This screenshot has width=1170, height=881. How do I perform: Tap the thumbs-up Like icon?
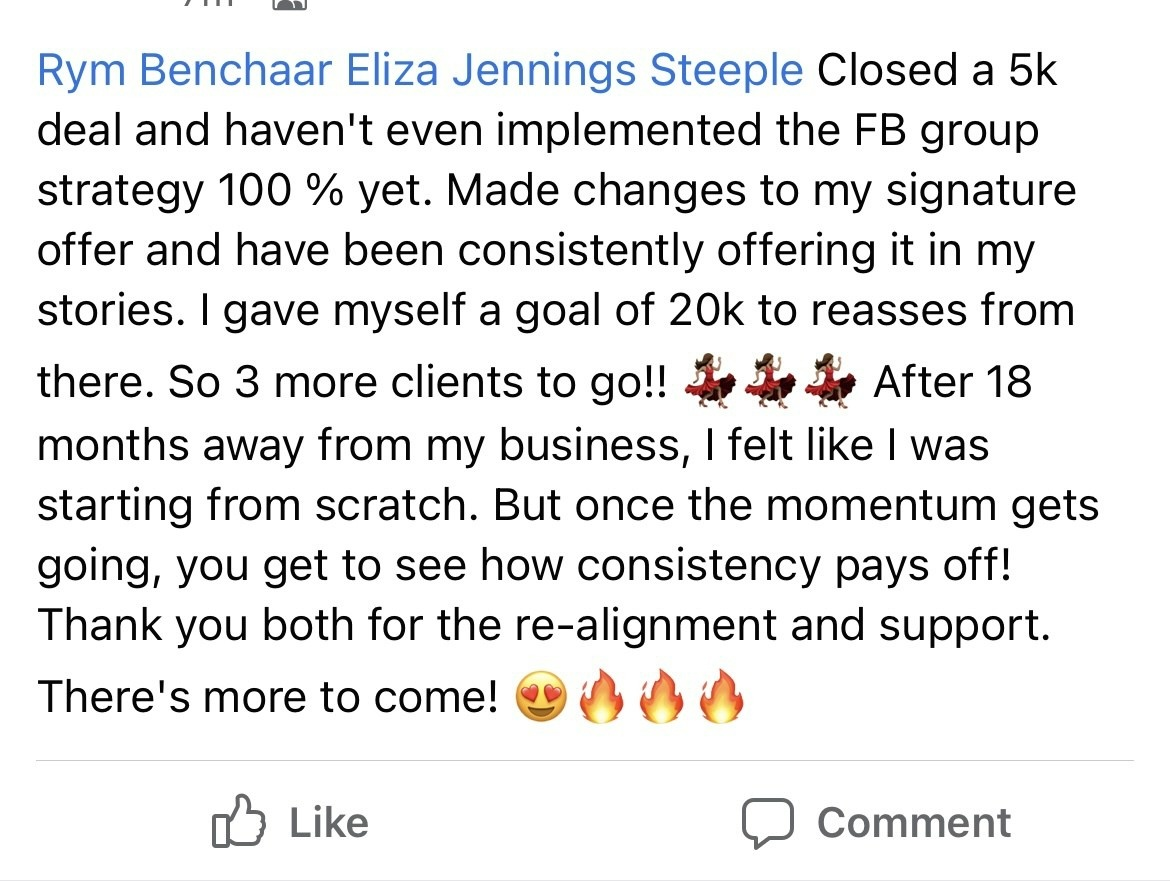click(240, 824)
